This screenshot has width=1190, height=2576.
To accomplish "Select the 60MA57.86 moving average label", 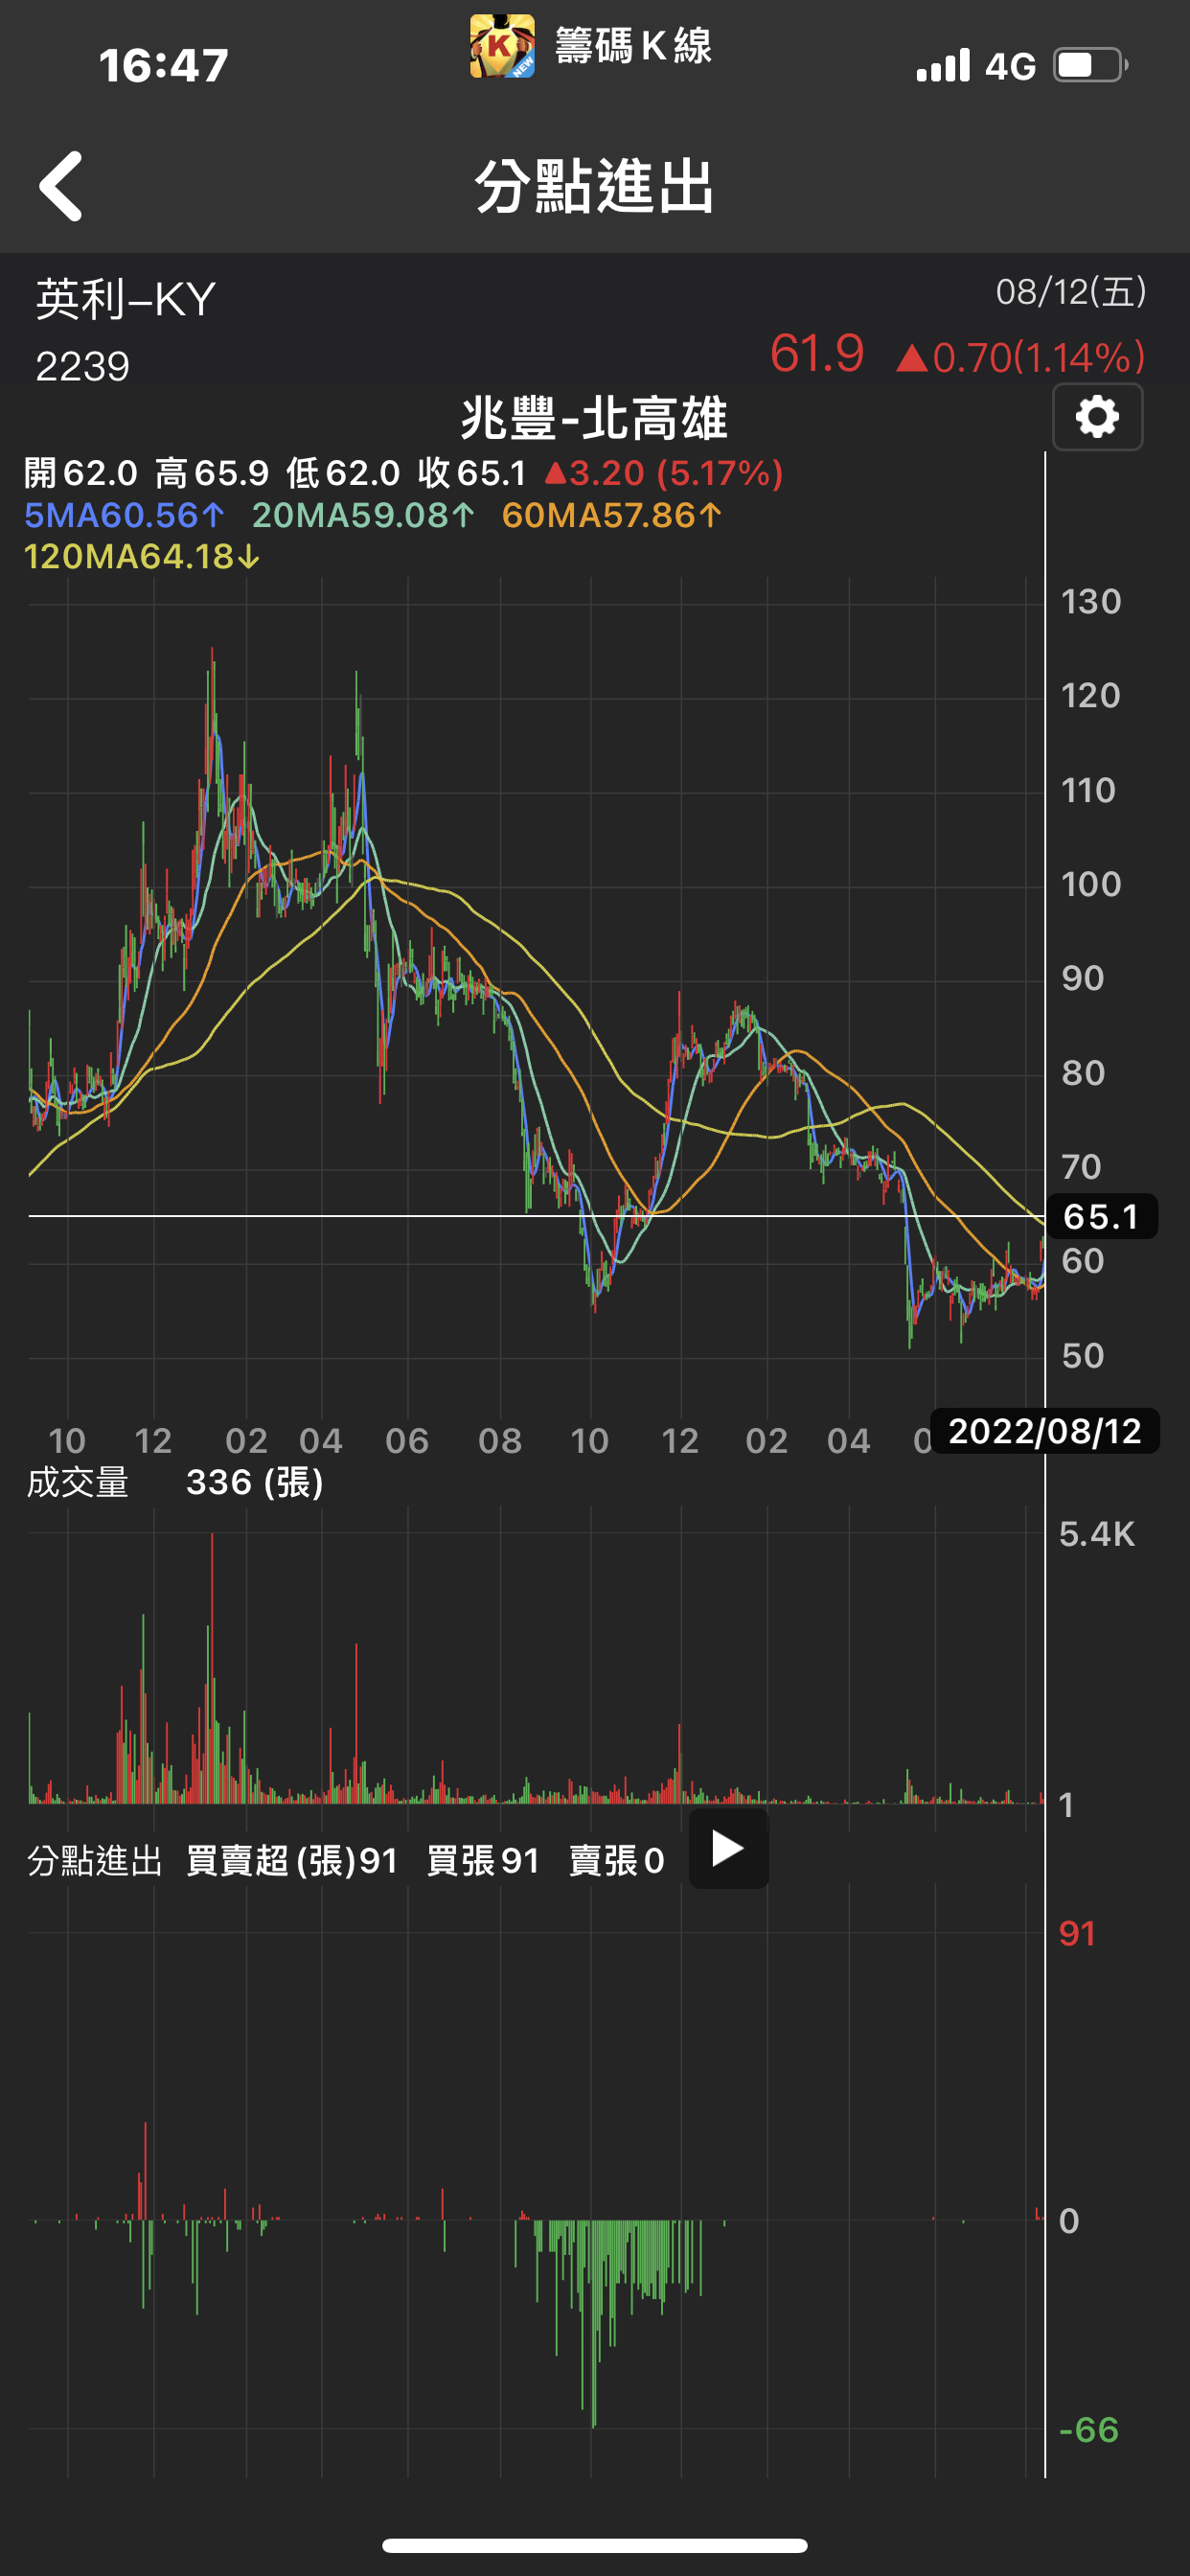I will point(611,516).
